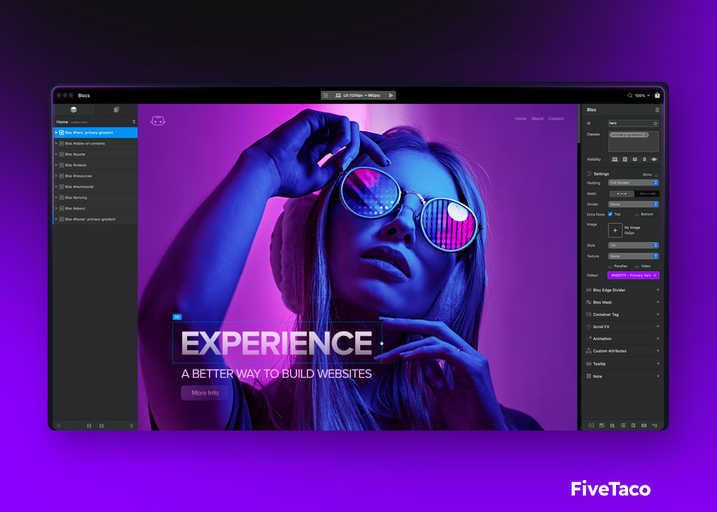Click inside the Classes box
717x512 pixels.
(x=633, y=141)
